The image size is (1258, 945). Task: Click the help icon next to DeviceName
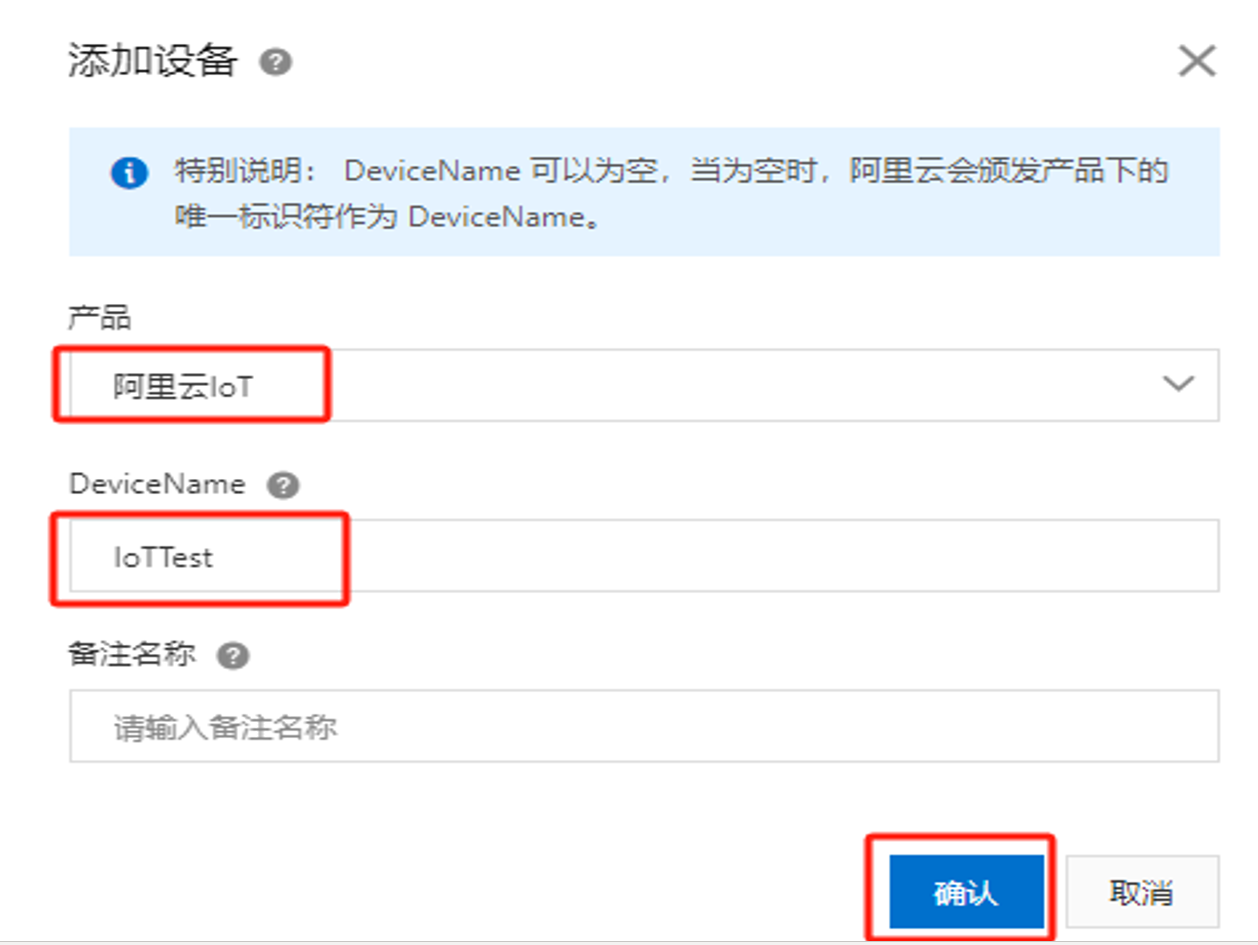[x=283, y=486]
